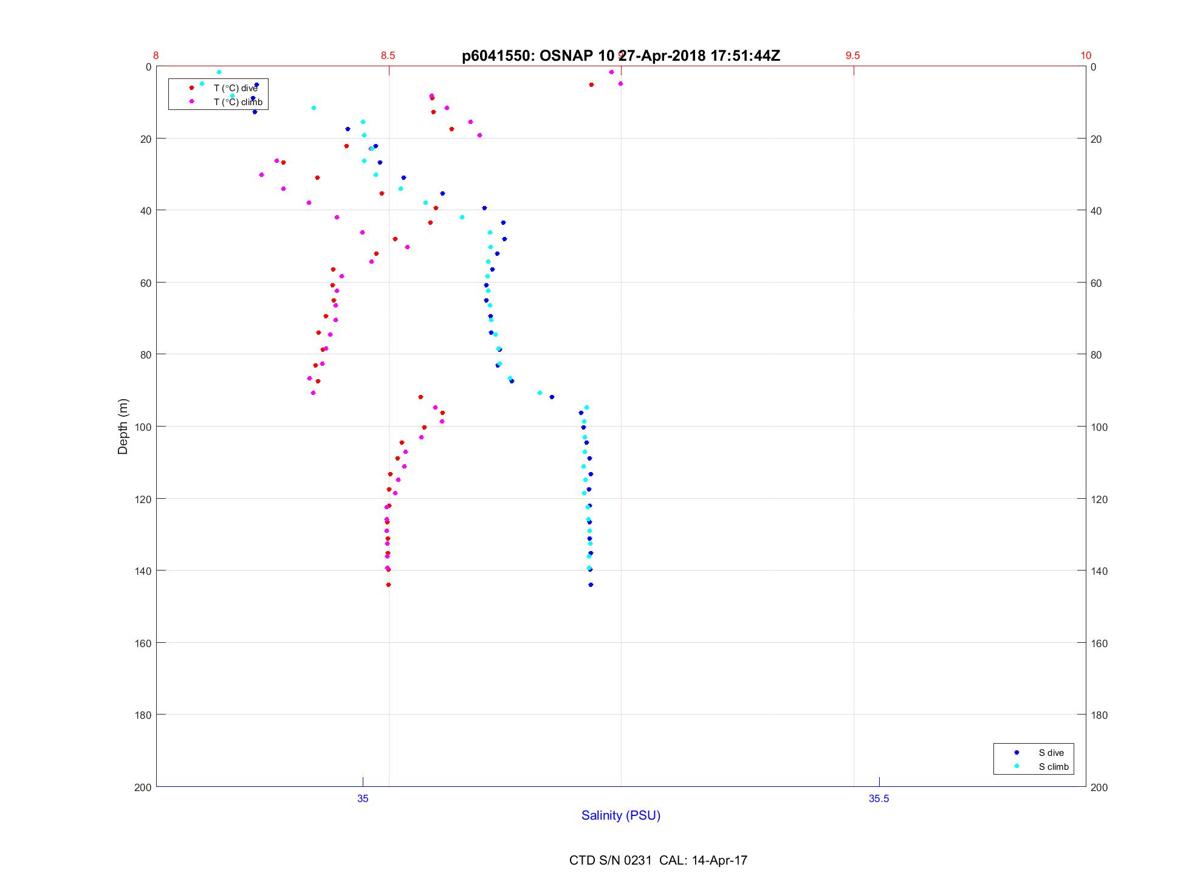Click the '20' tick on the right depth axis
This screenshot has height=885, width=1200.
1097,139
